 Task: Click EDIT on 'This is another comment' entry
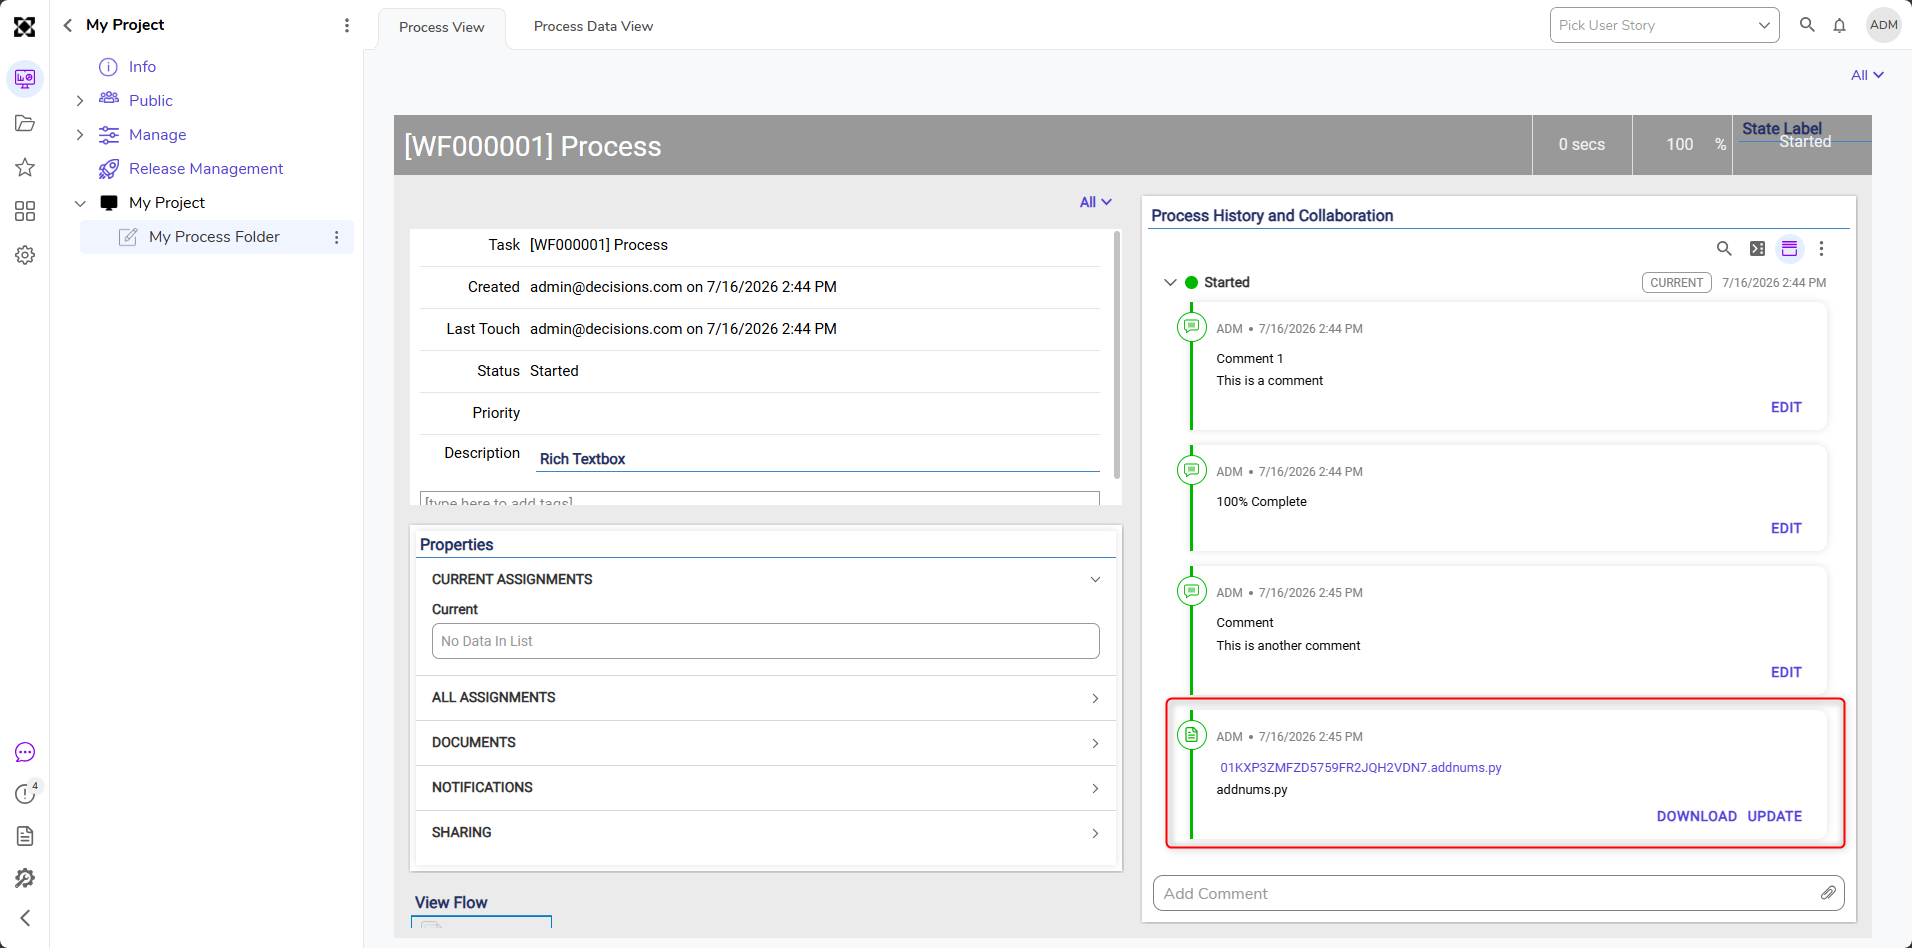pos(1786,672)
